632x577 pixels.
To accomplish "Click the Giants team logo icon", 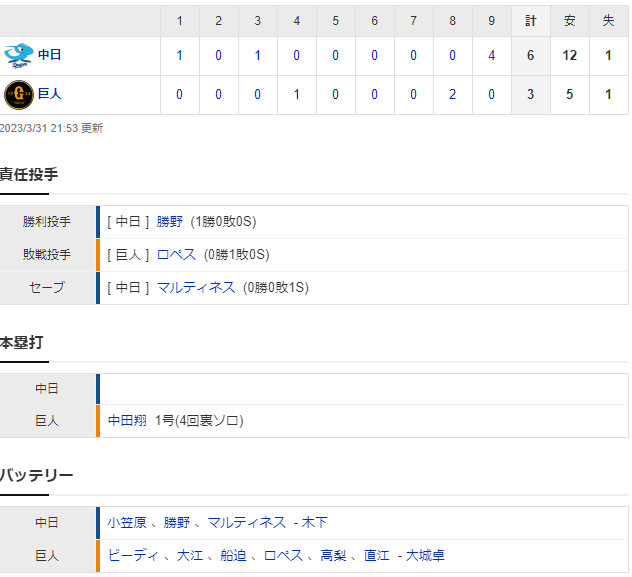I will tap(19, 95).
